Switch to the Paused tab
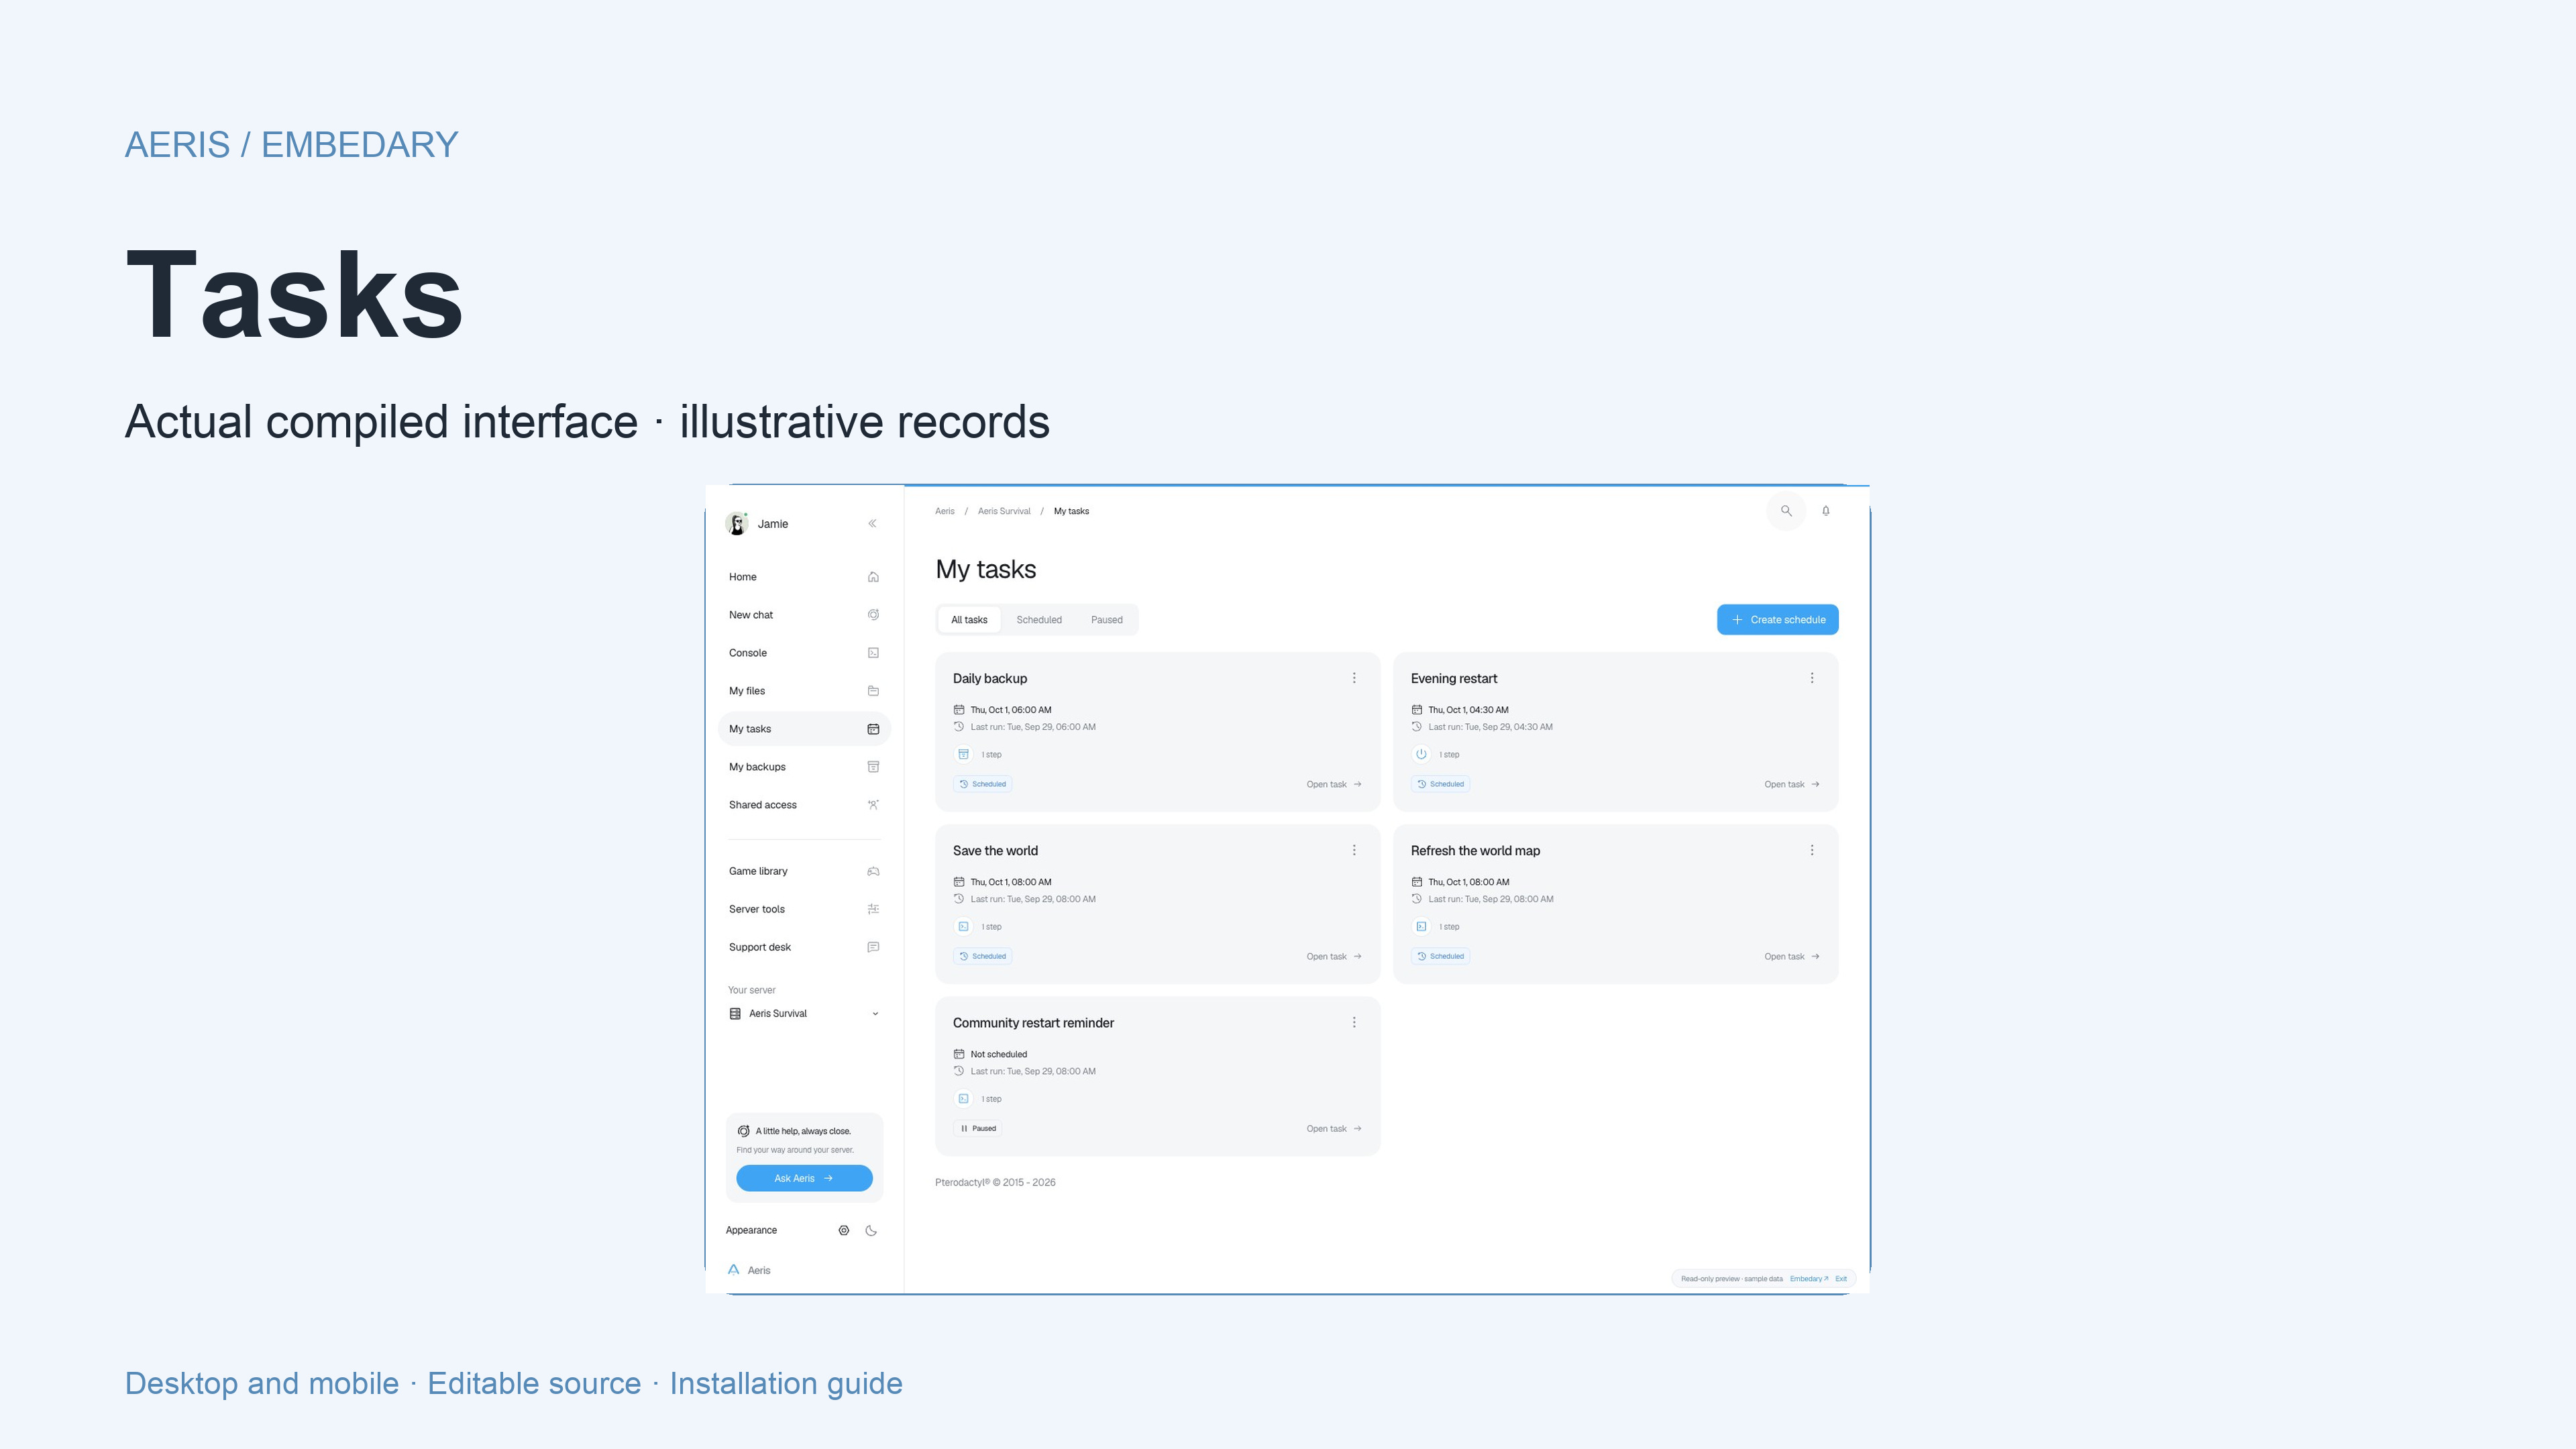The width and height of the screenshot is (2576, 1449). pyautogui.click(x=1107, y=620)
